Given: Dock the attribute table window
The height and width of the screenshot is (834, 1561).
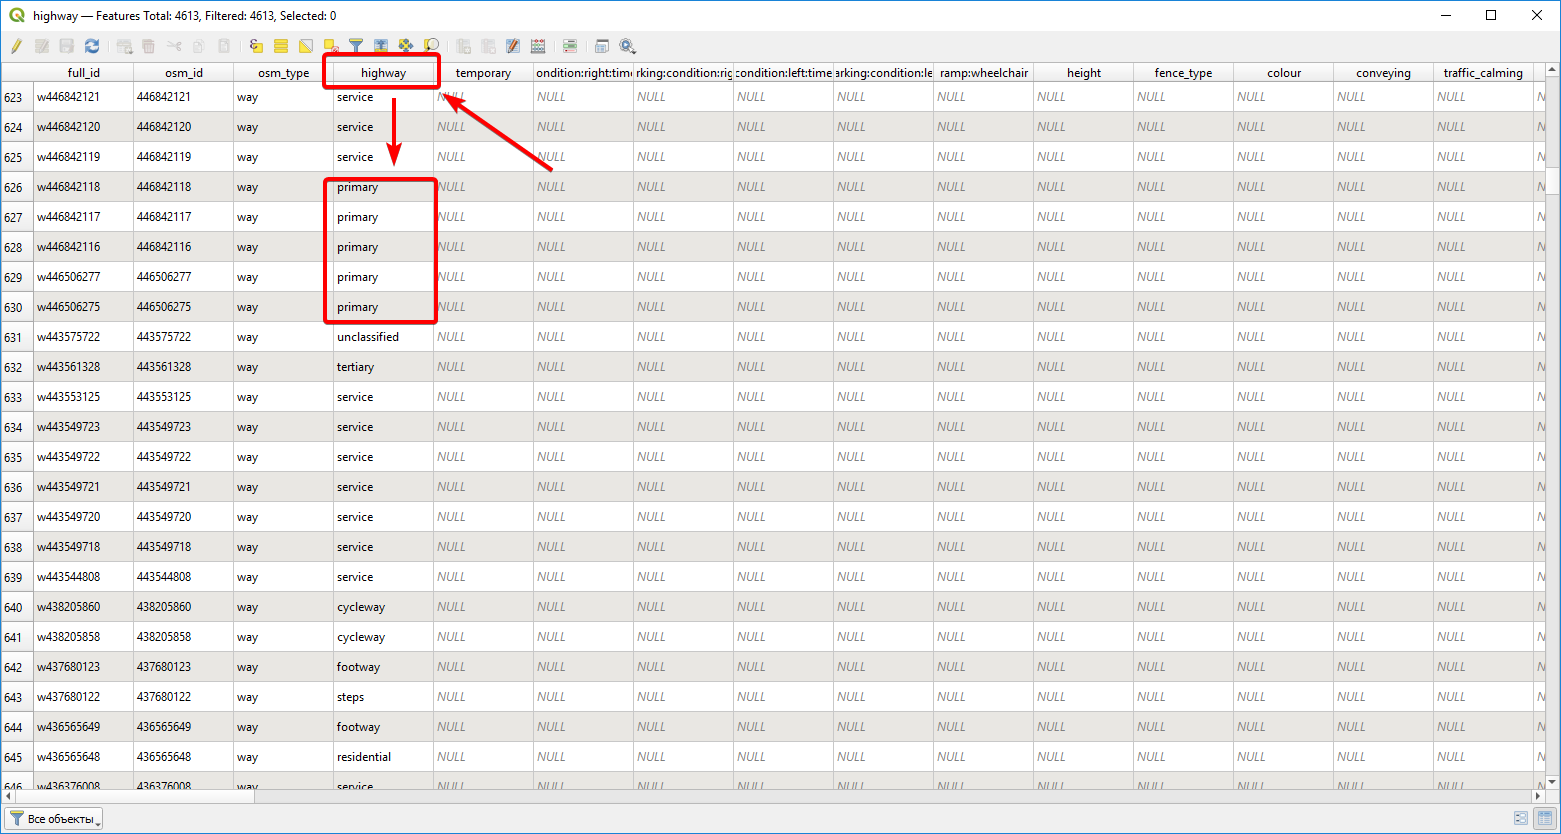Looking at the screenshot, I should [x=602, y=46].
